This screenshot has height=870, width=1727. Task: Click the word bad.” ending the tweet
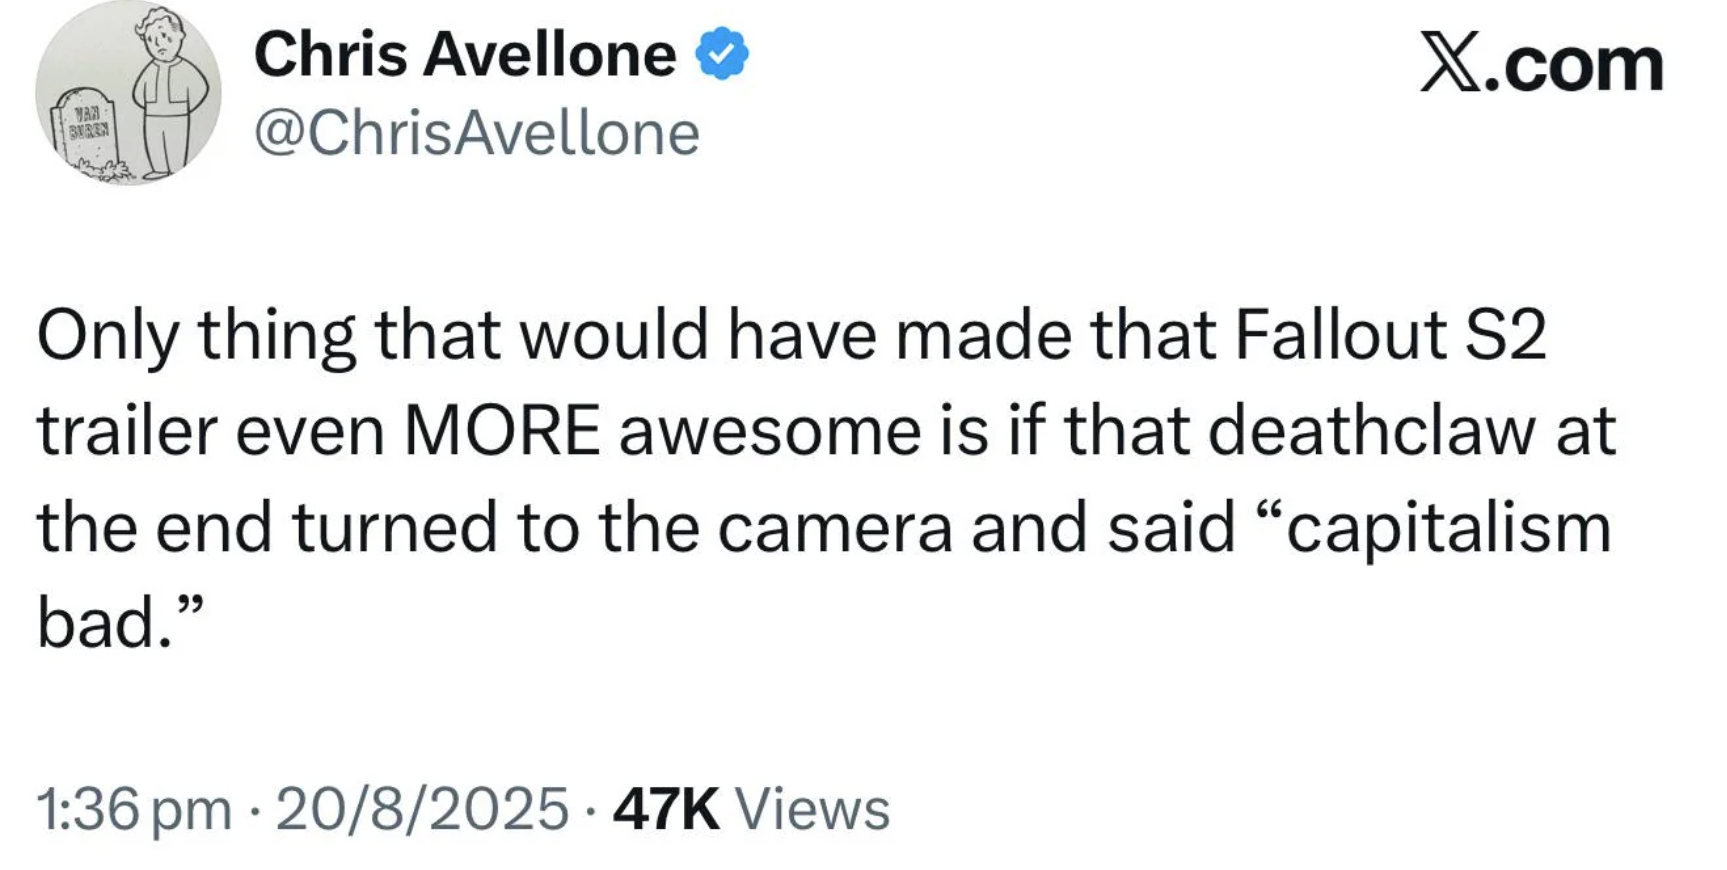tap(121, 624)
